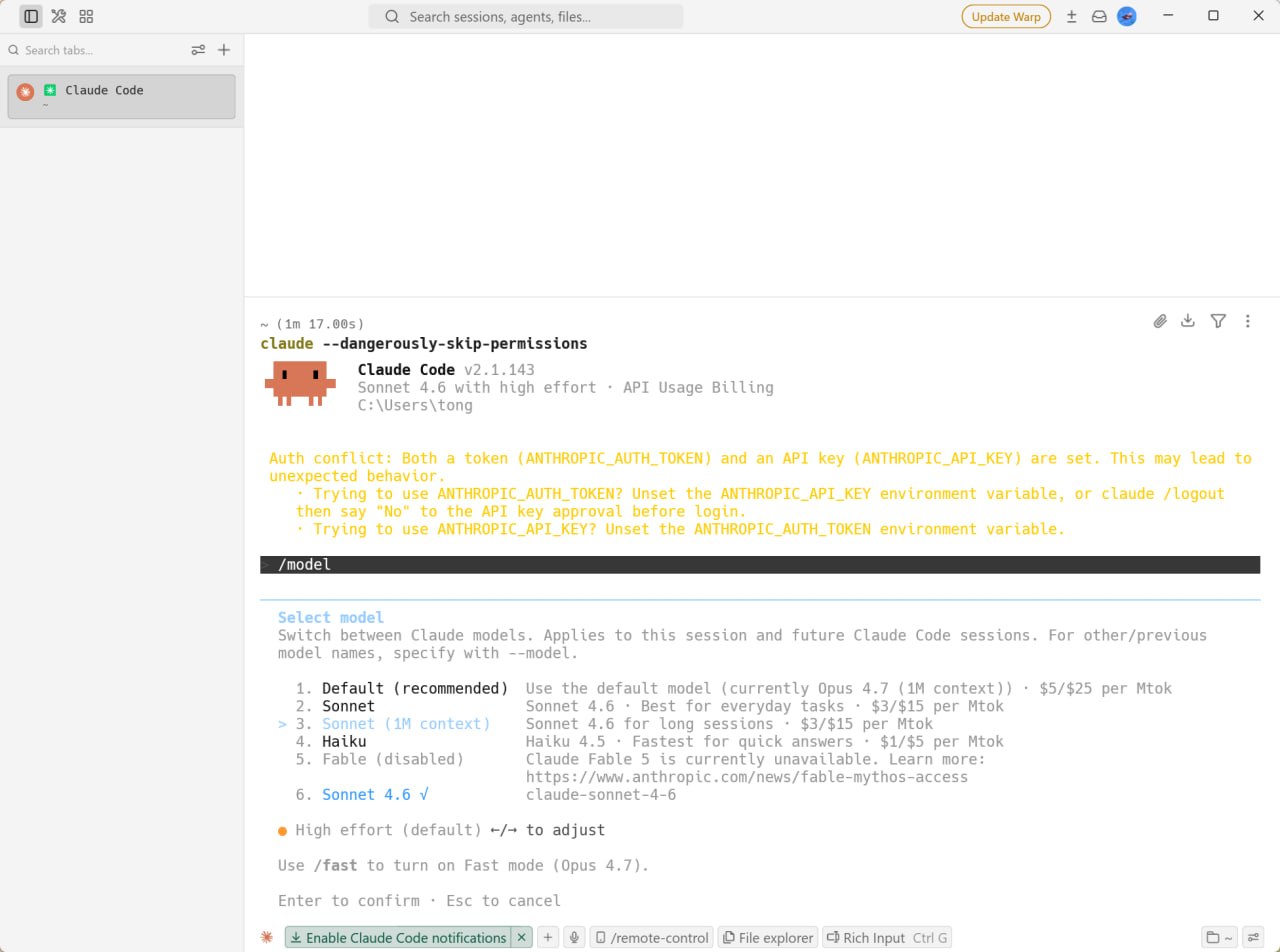Screen dimensions: 1280x952
Task: Dismiss the notifications chip with X
Action: point(521,937)
